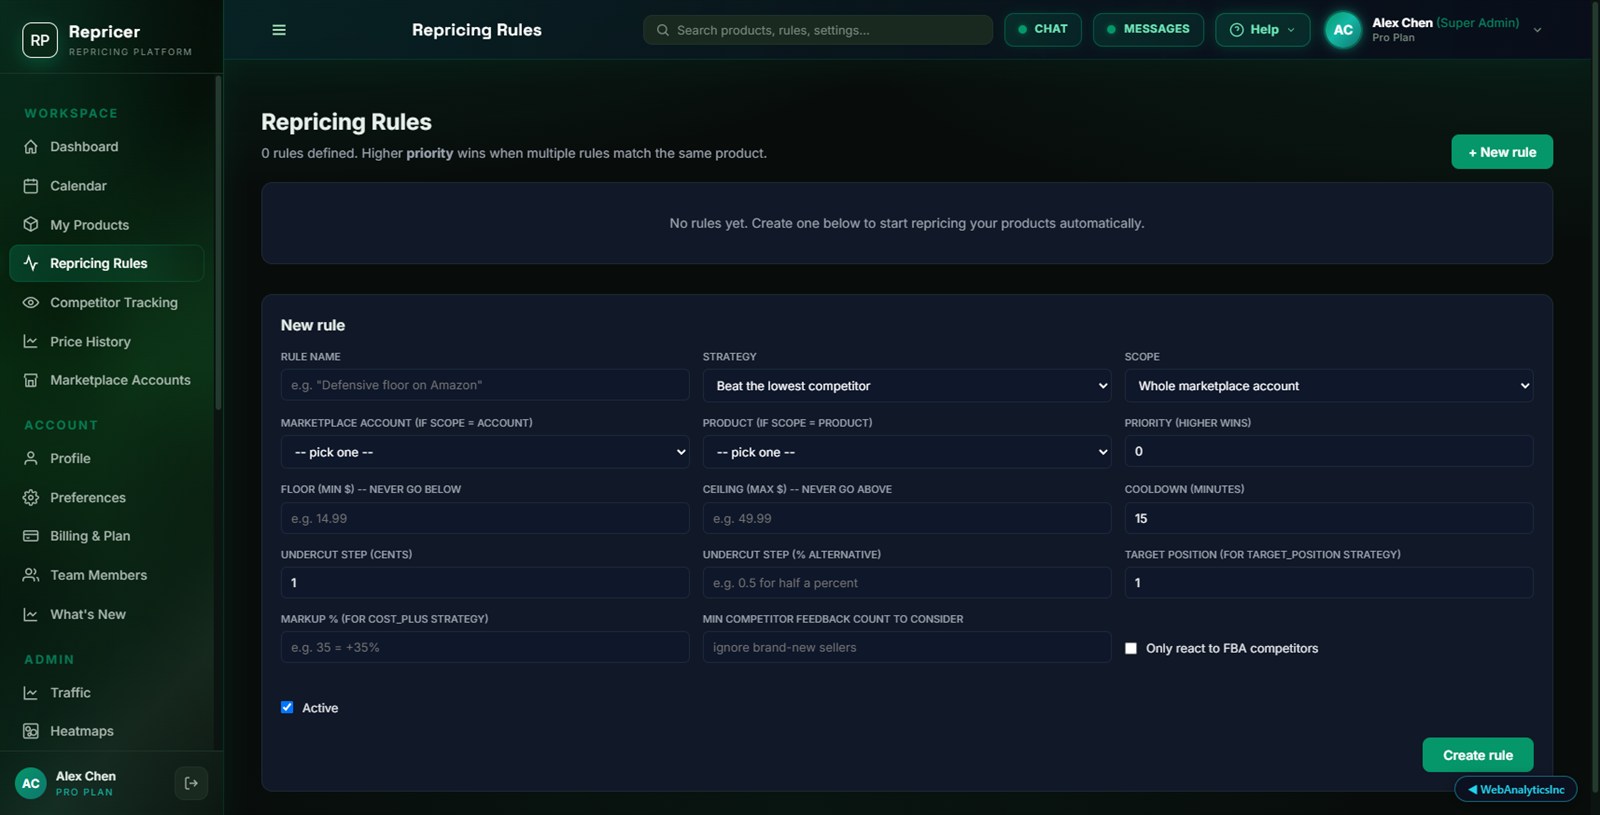Image resolution: width=1600 pixels, height=815 pixels.
Task: Expand the Help menu
Action: coord(1263,30)
